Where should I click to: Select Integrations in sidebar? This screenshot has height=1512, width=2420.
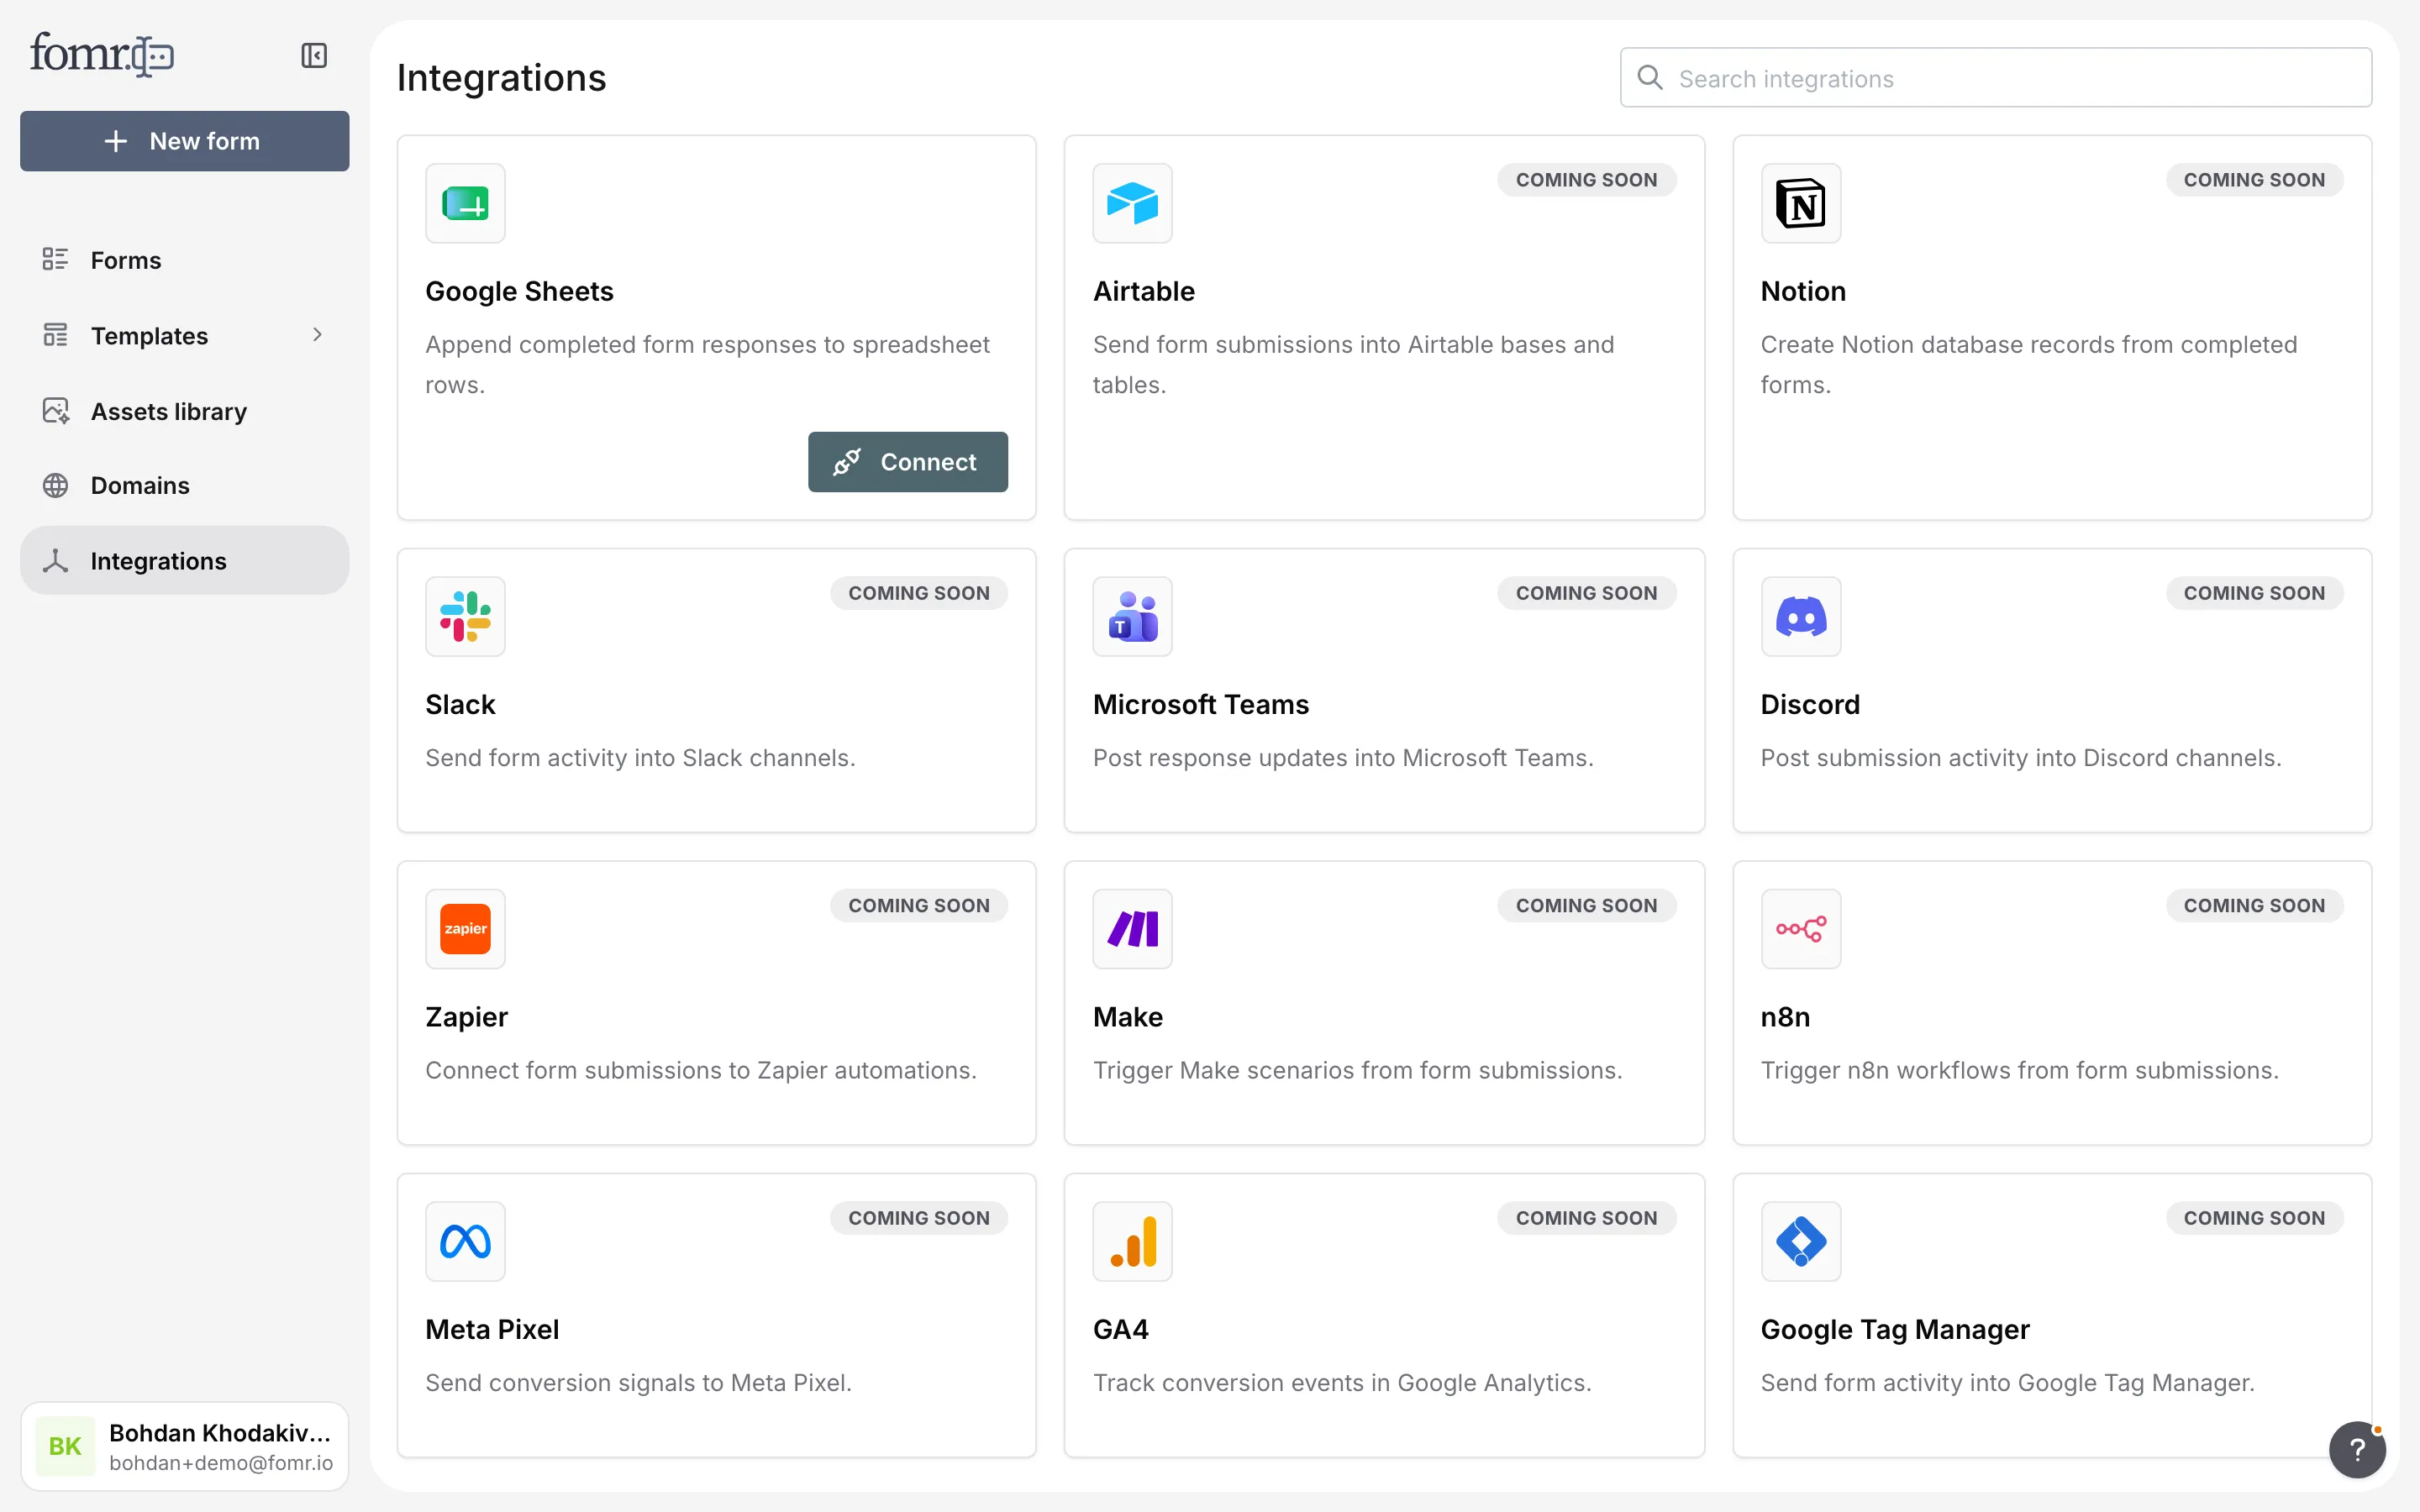[x=185, y=561]
